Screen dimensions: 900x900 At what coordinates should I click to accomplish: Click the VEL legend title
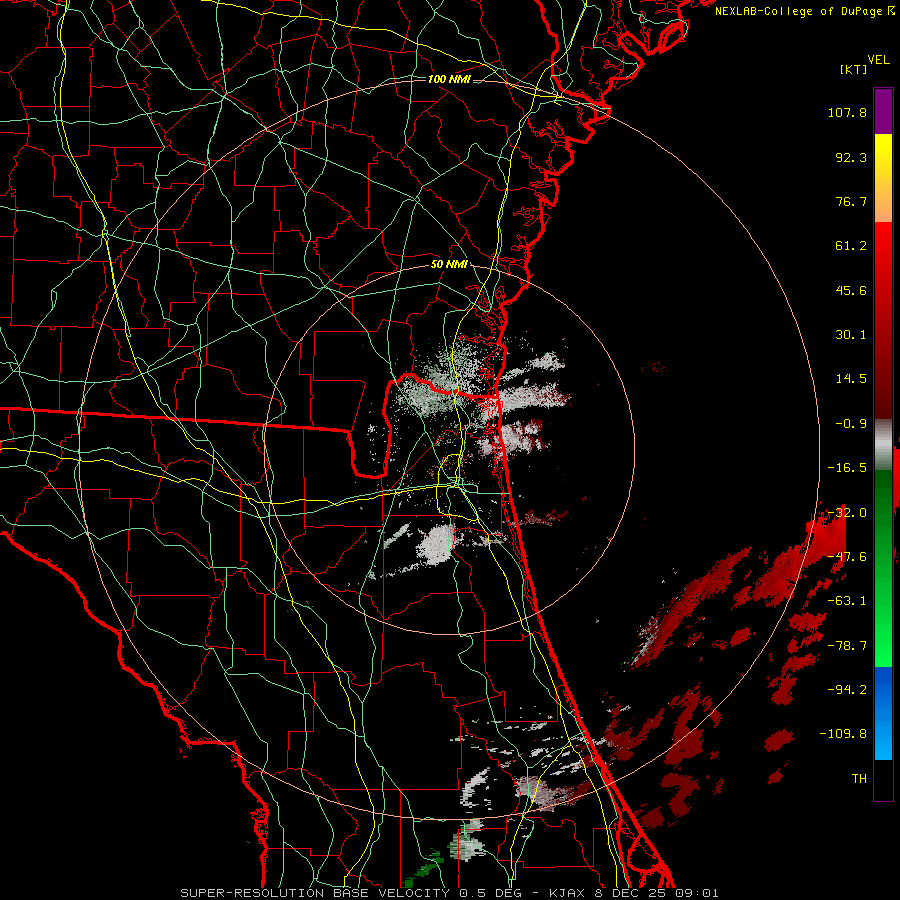pos(878,60)
